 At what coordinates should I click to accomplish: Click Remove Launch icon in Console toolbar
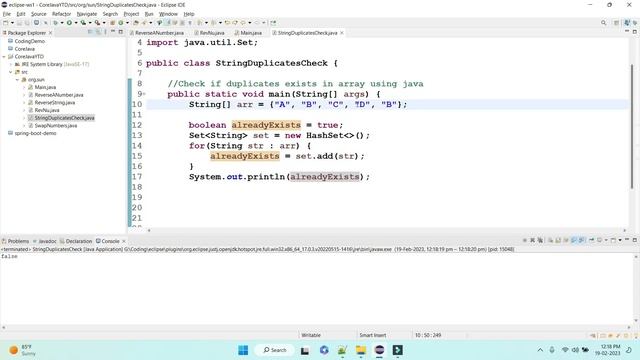[x=532, y=240]
